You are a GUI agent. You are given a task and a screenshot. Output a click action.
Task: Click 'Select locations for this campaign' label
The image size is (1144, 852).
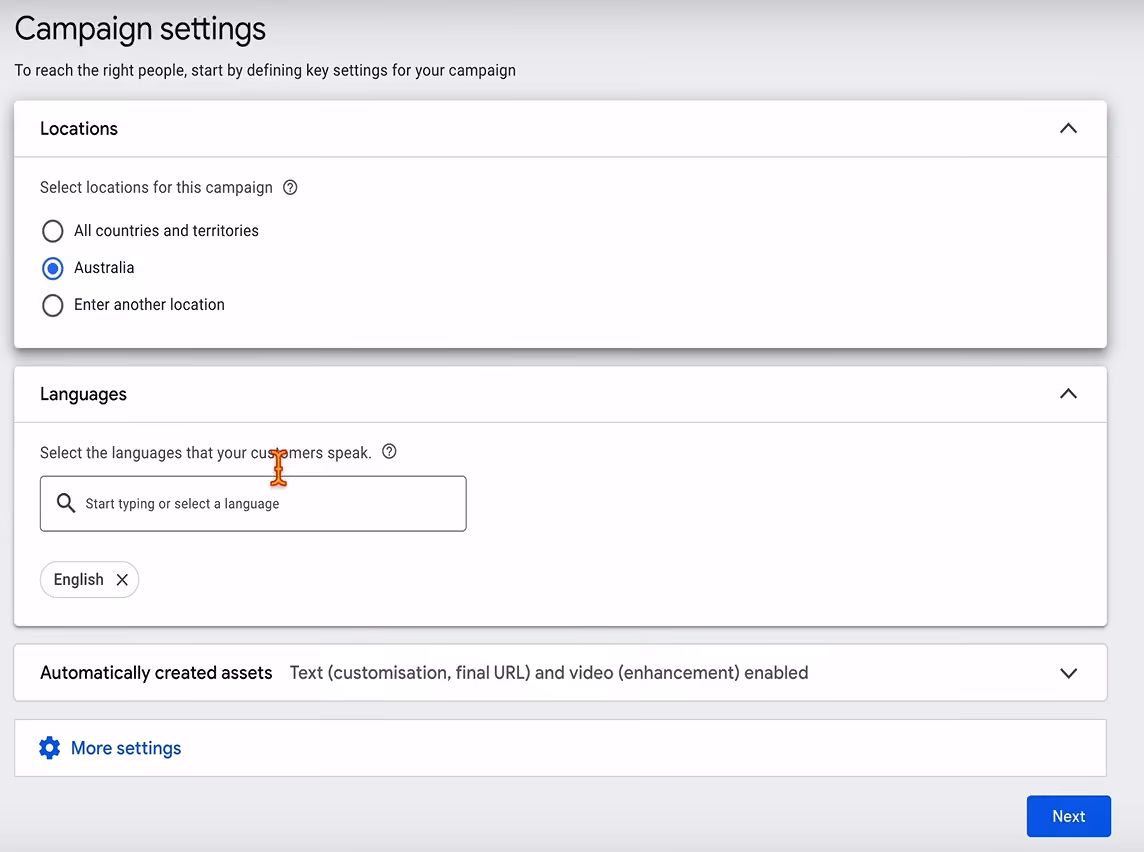(156, 187)
